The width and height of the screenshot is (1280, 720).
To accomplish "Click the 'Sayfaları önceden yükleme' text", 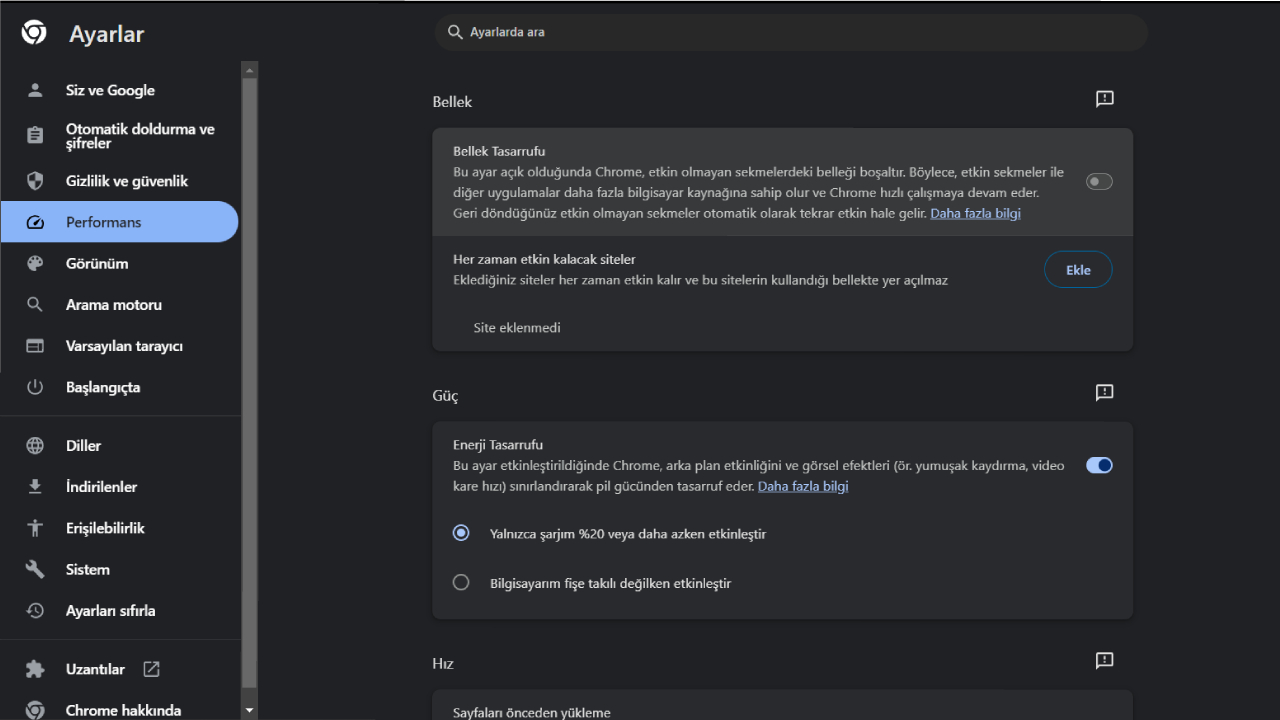I will [532, 713].
